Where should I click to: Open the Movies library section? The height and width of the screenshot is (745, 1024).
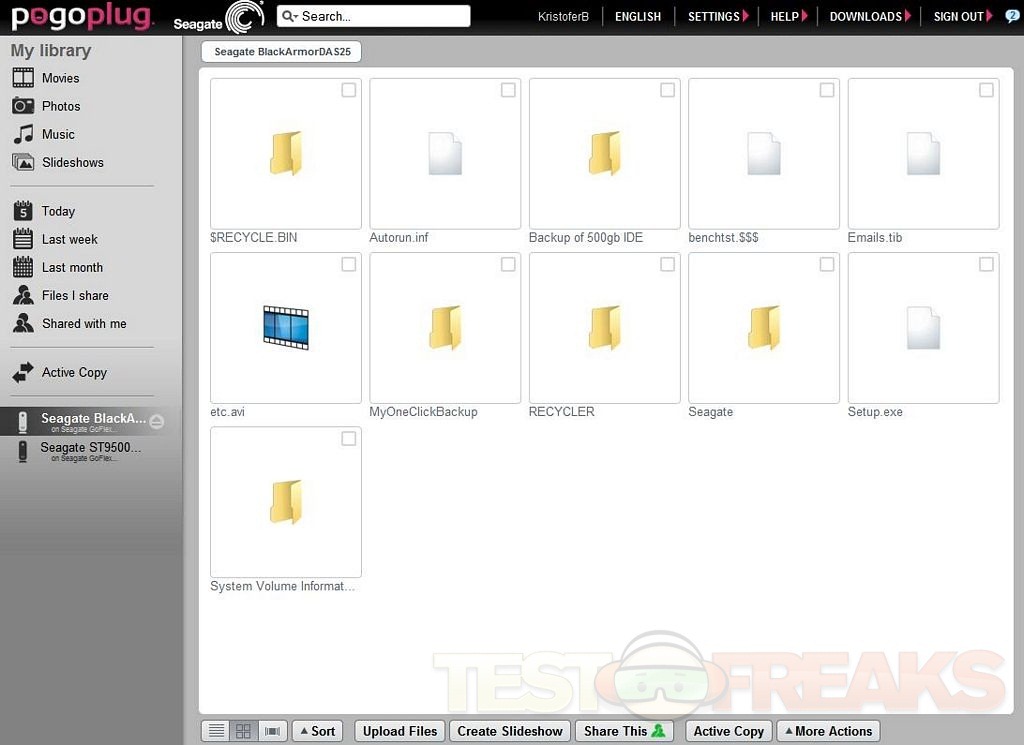60,78
